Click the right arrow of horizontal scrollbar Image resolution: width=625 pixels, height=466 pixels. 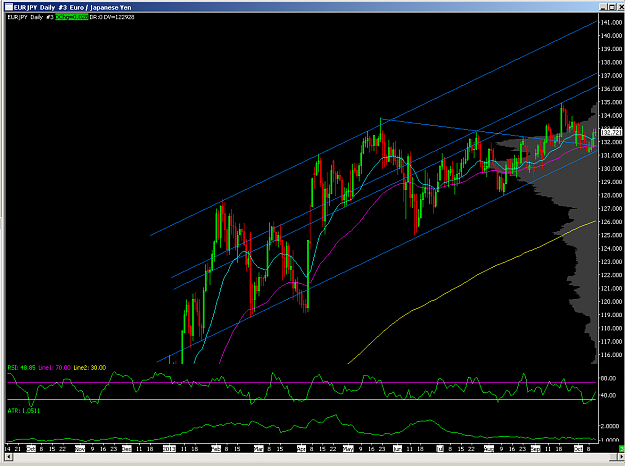(621, 456)
